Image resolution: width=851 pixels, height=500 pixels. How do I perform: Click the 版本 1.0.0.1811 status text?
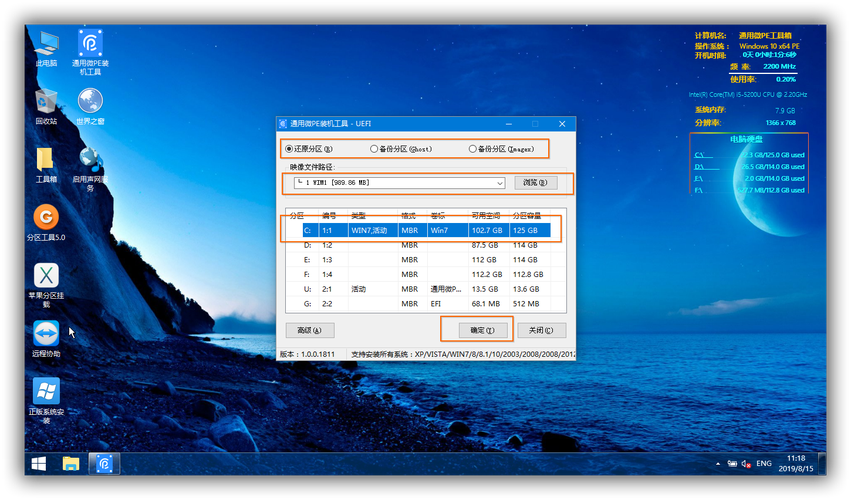pyautogui.click(x=307, y=354)
